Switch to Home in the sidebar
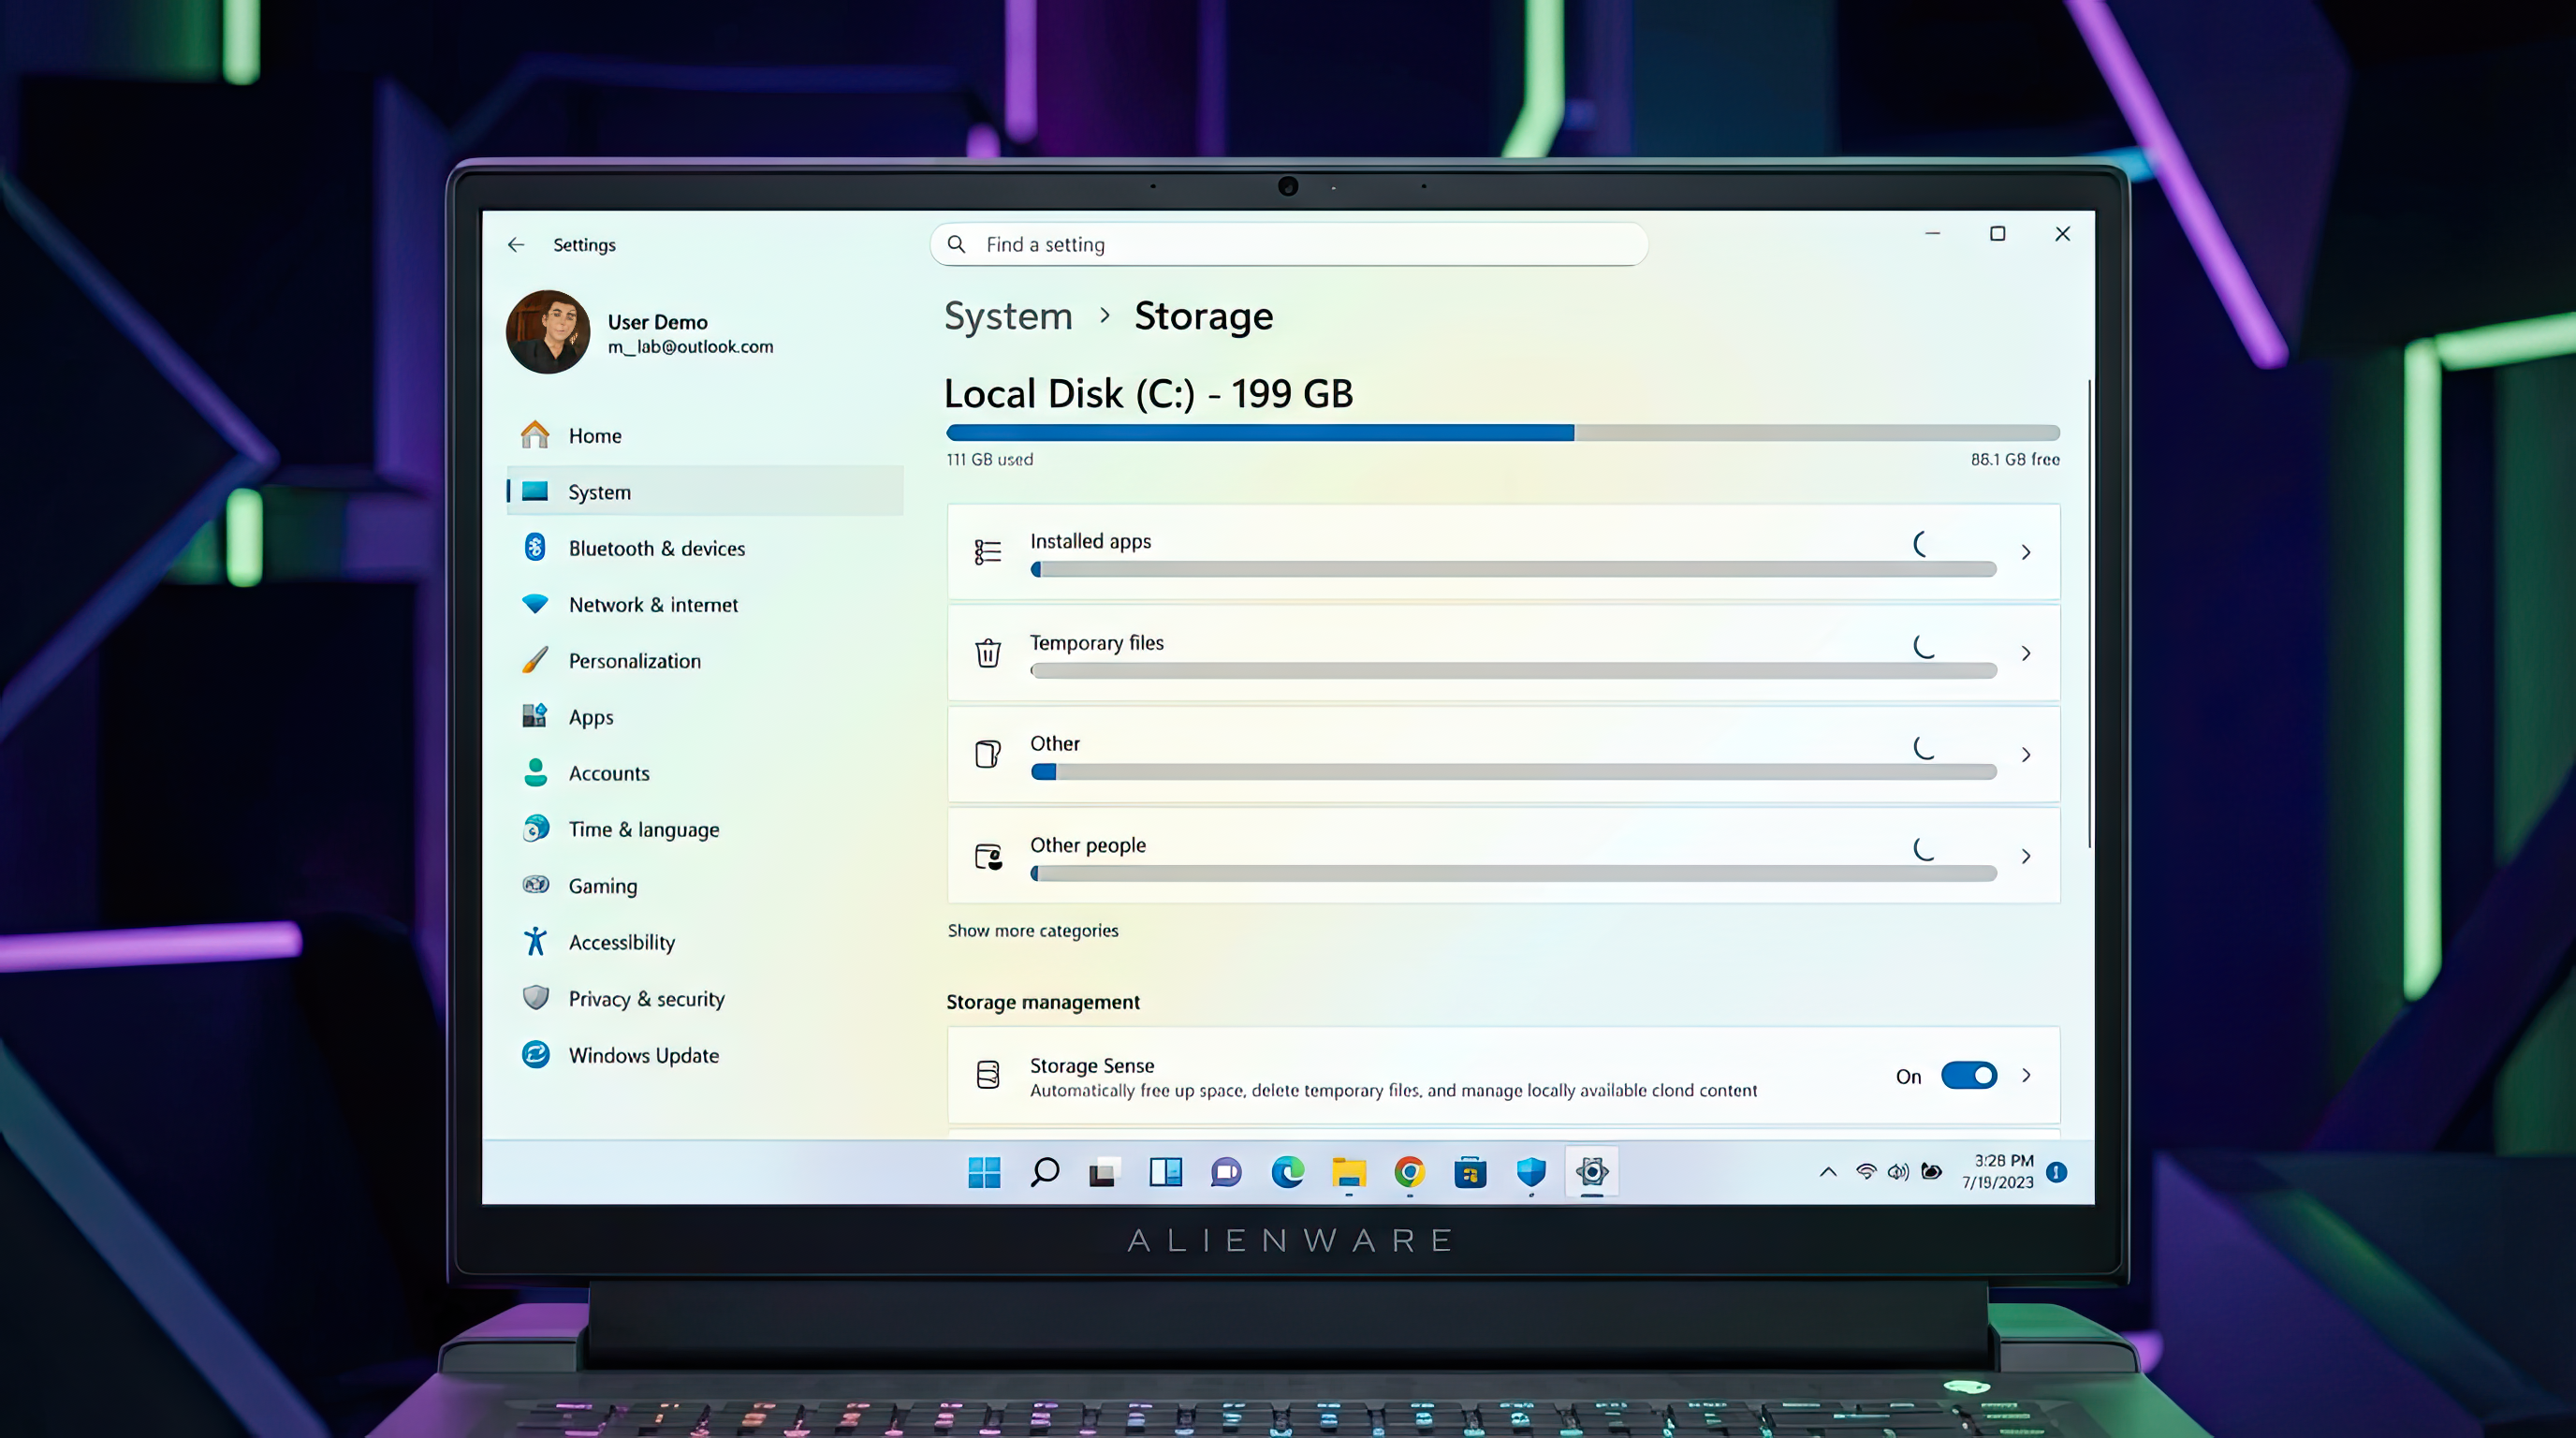2576x1438 pixels. click(596, 435)
